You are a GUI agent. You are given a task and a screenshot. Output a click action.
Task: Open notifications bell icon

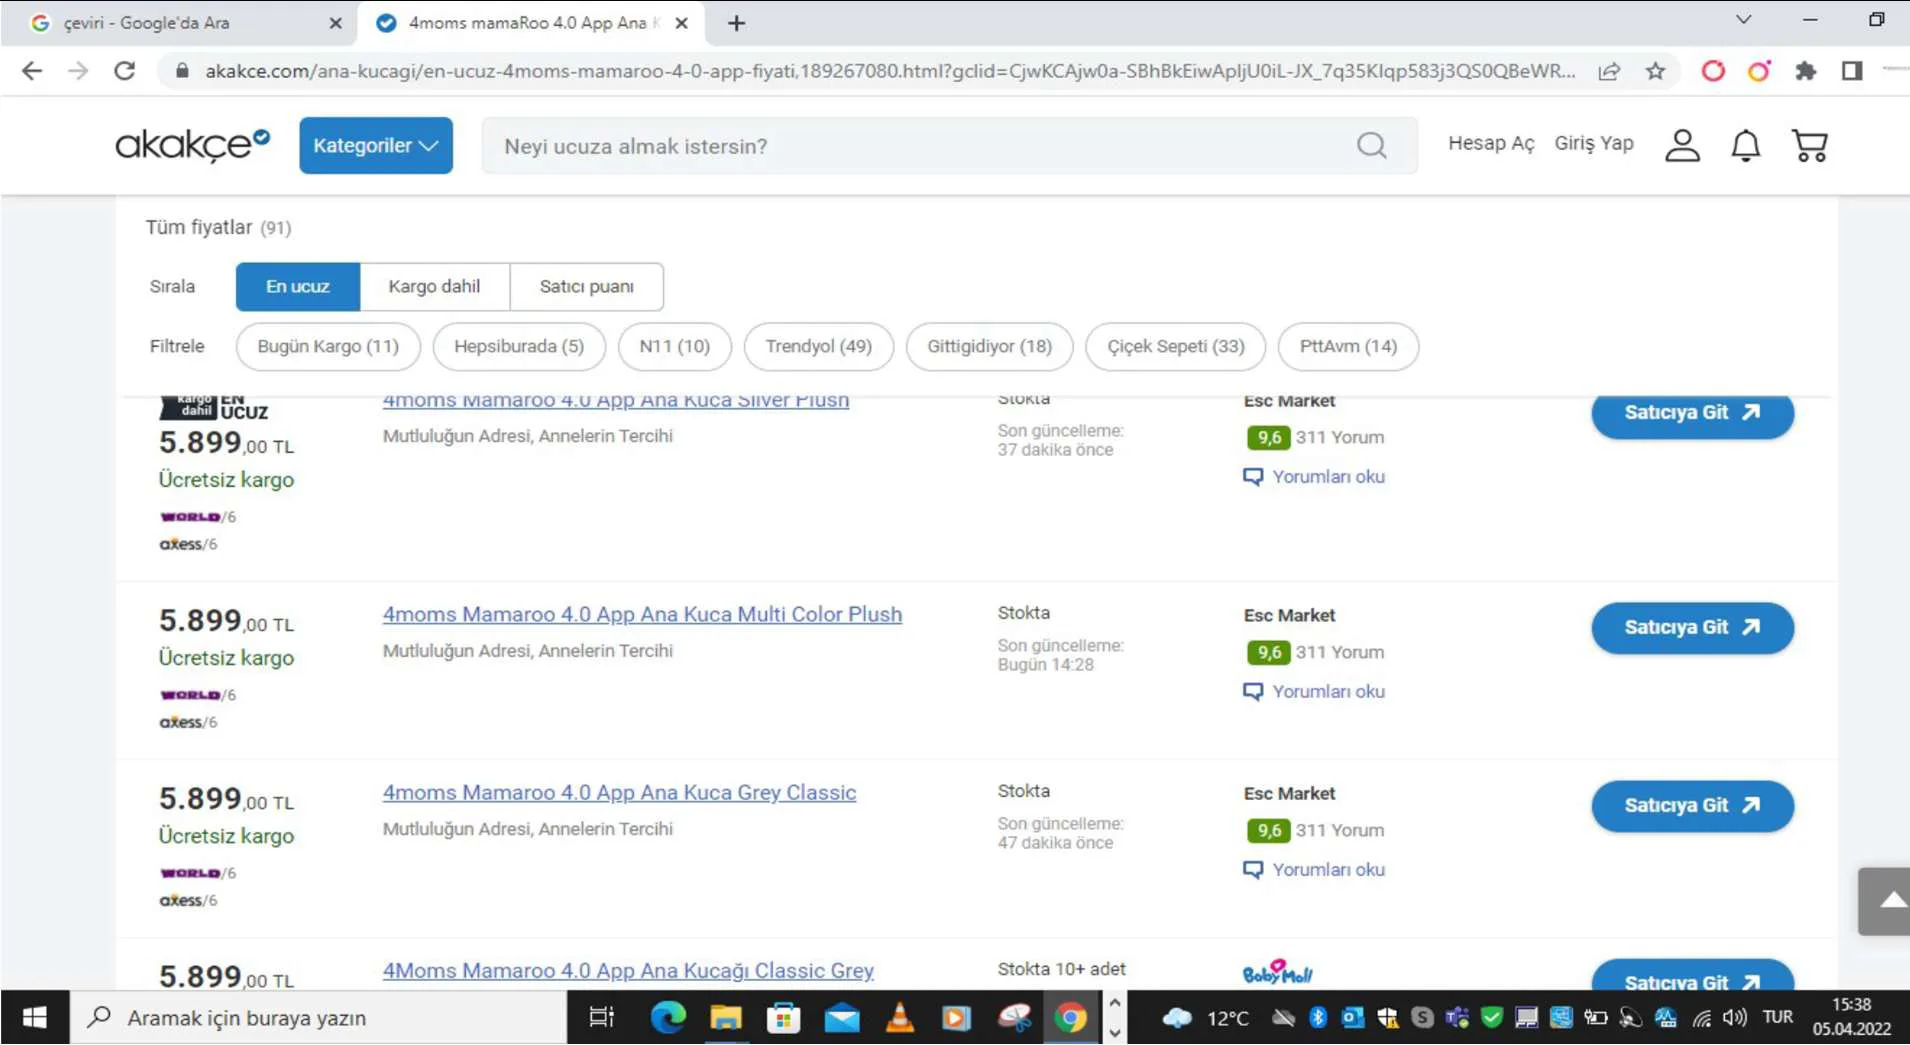click(1746, 146)
